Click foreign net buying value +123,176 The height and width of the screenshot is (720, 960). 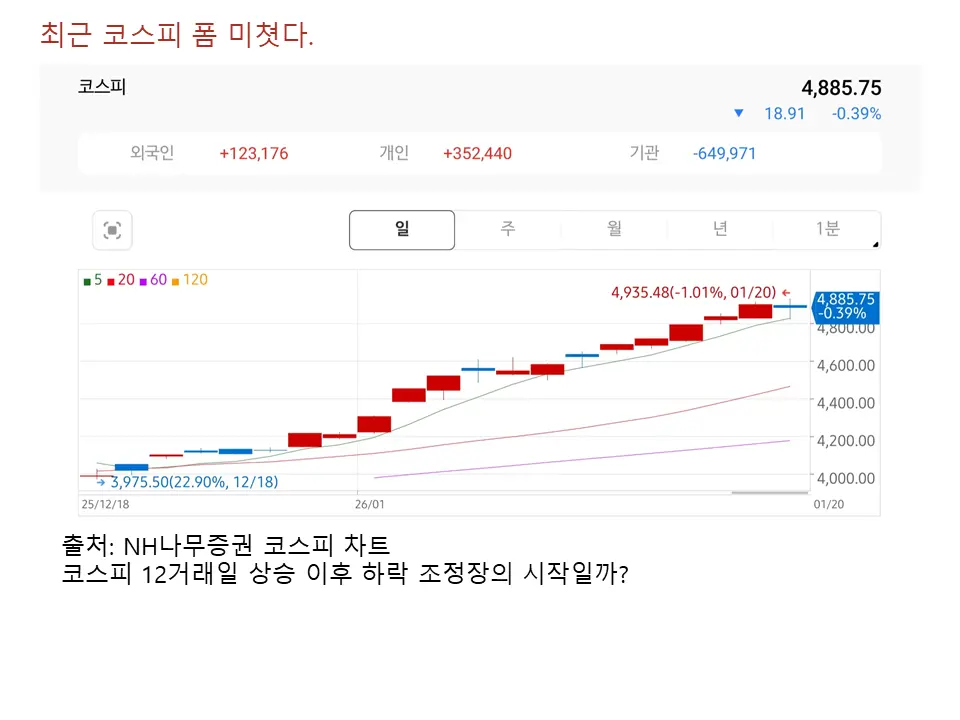(253, 154)
